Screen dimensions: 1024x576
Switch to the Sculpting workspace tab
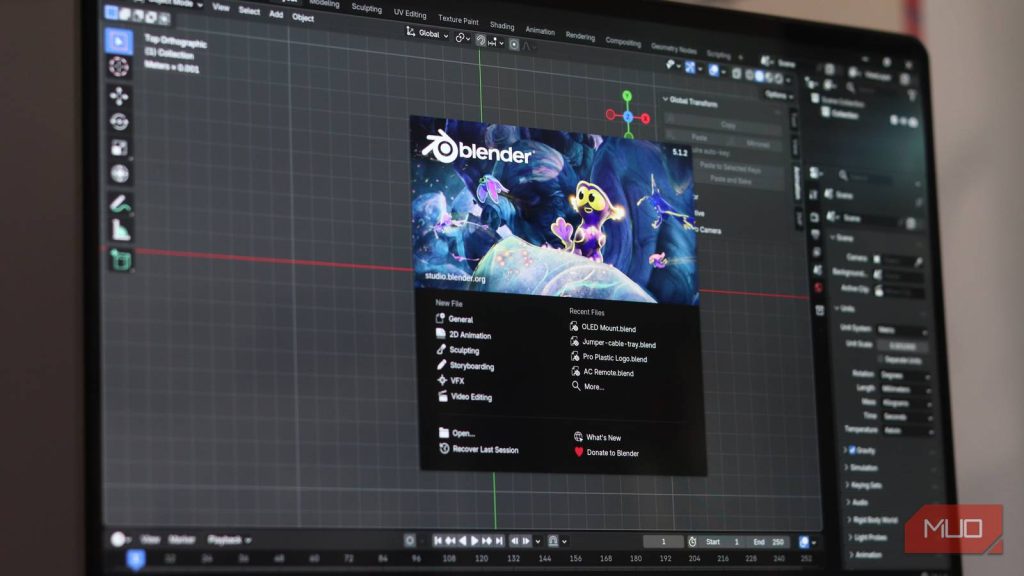click(366, 7)
